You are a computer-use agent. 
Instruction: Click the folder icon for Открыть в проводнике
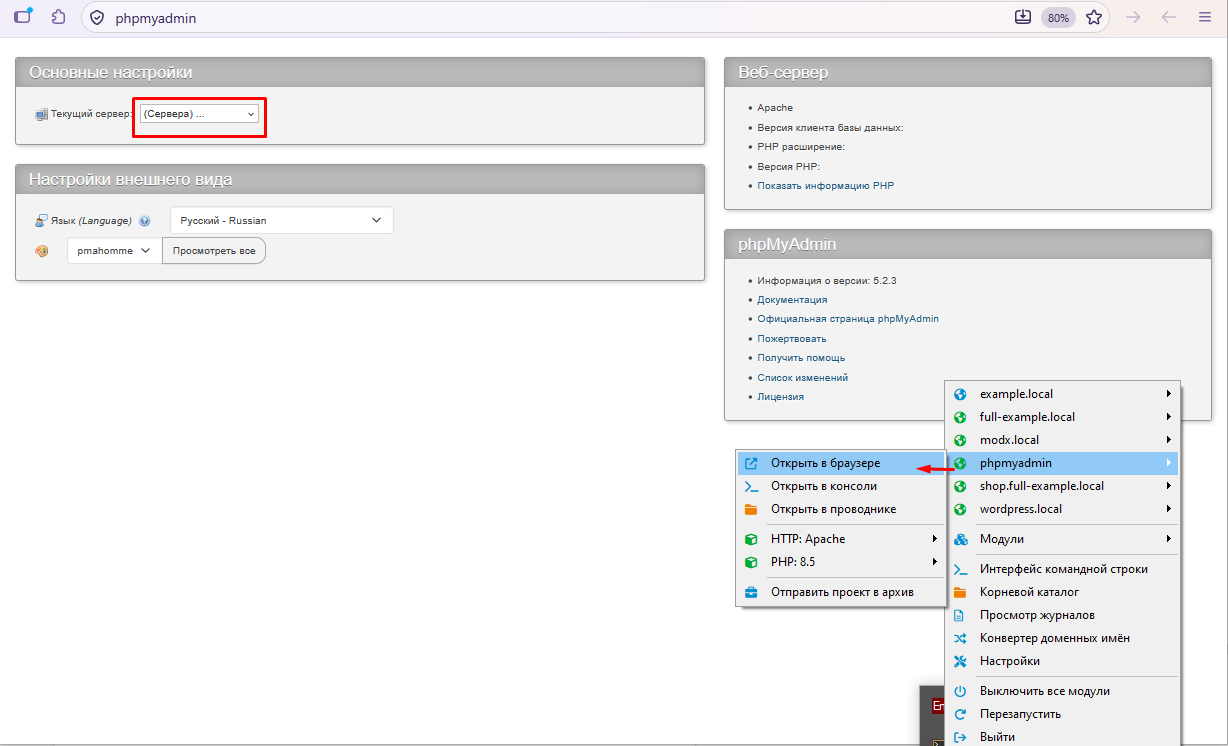751,509
